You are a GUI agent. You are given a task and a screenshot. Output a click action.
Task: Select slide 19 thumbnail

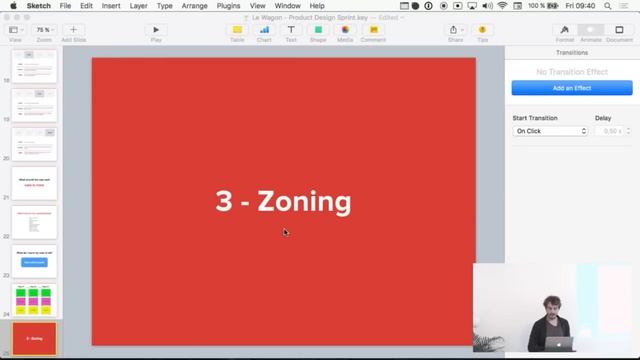click(x=34, y=105)
